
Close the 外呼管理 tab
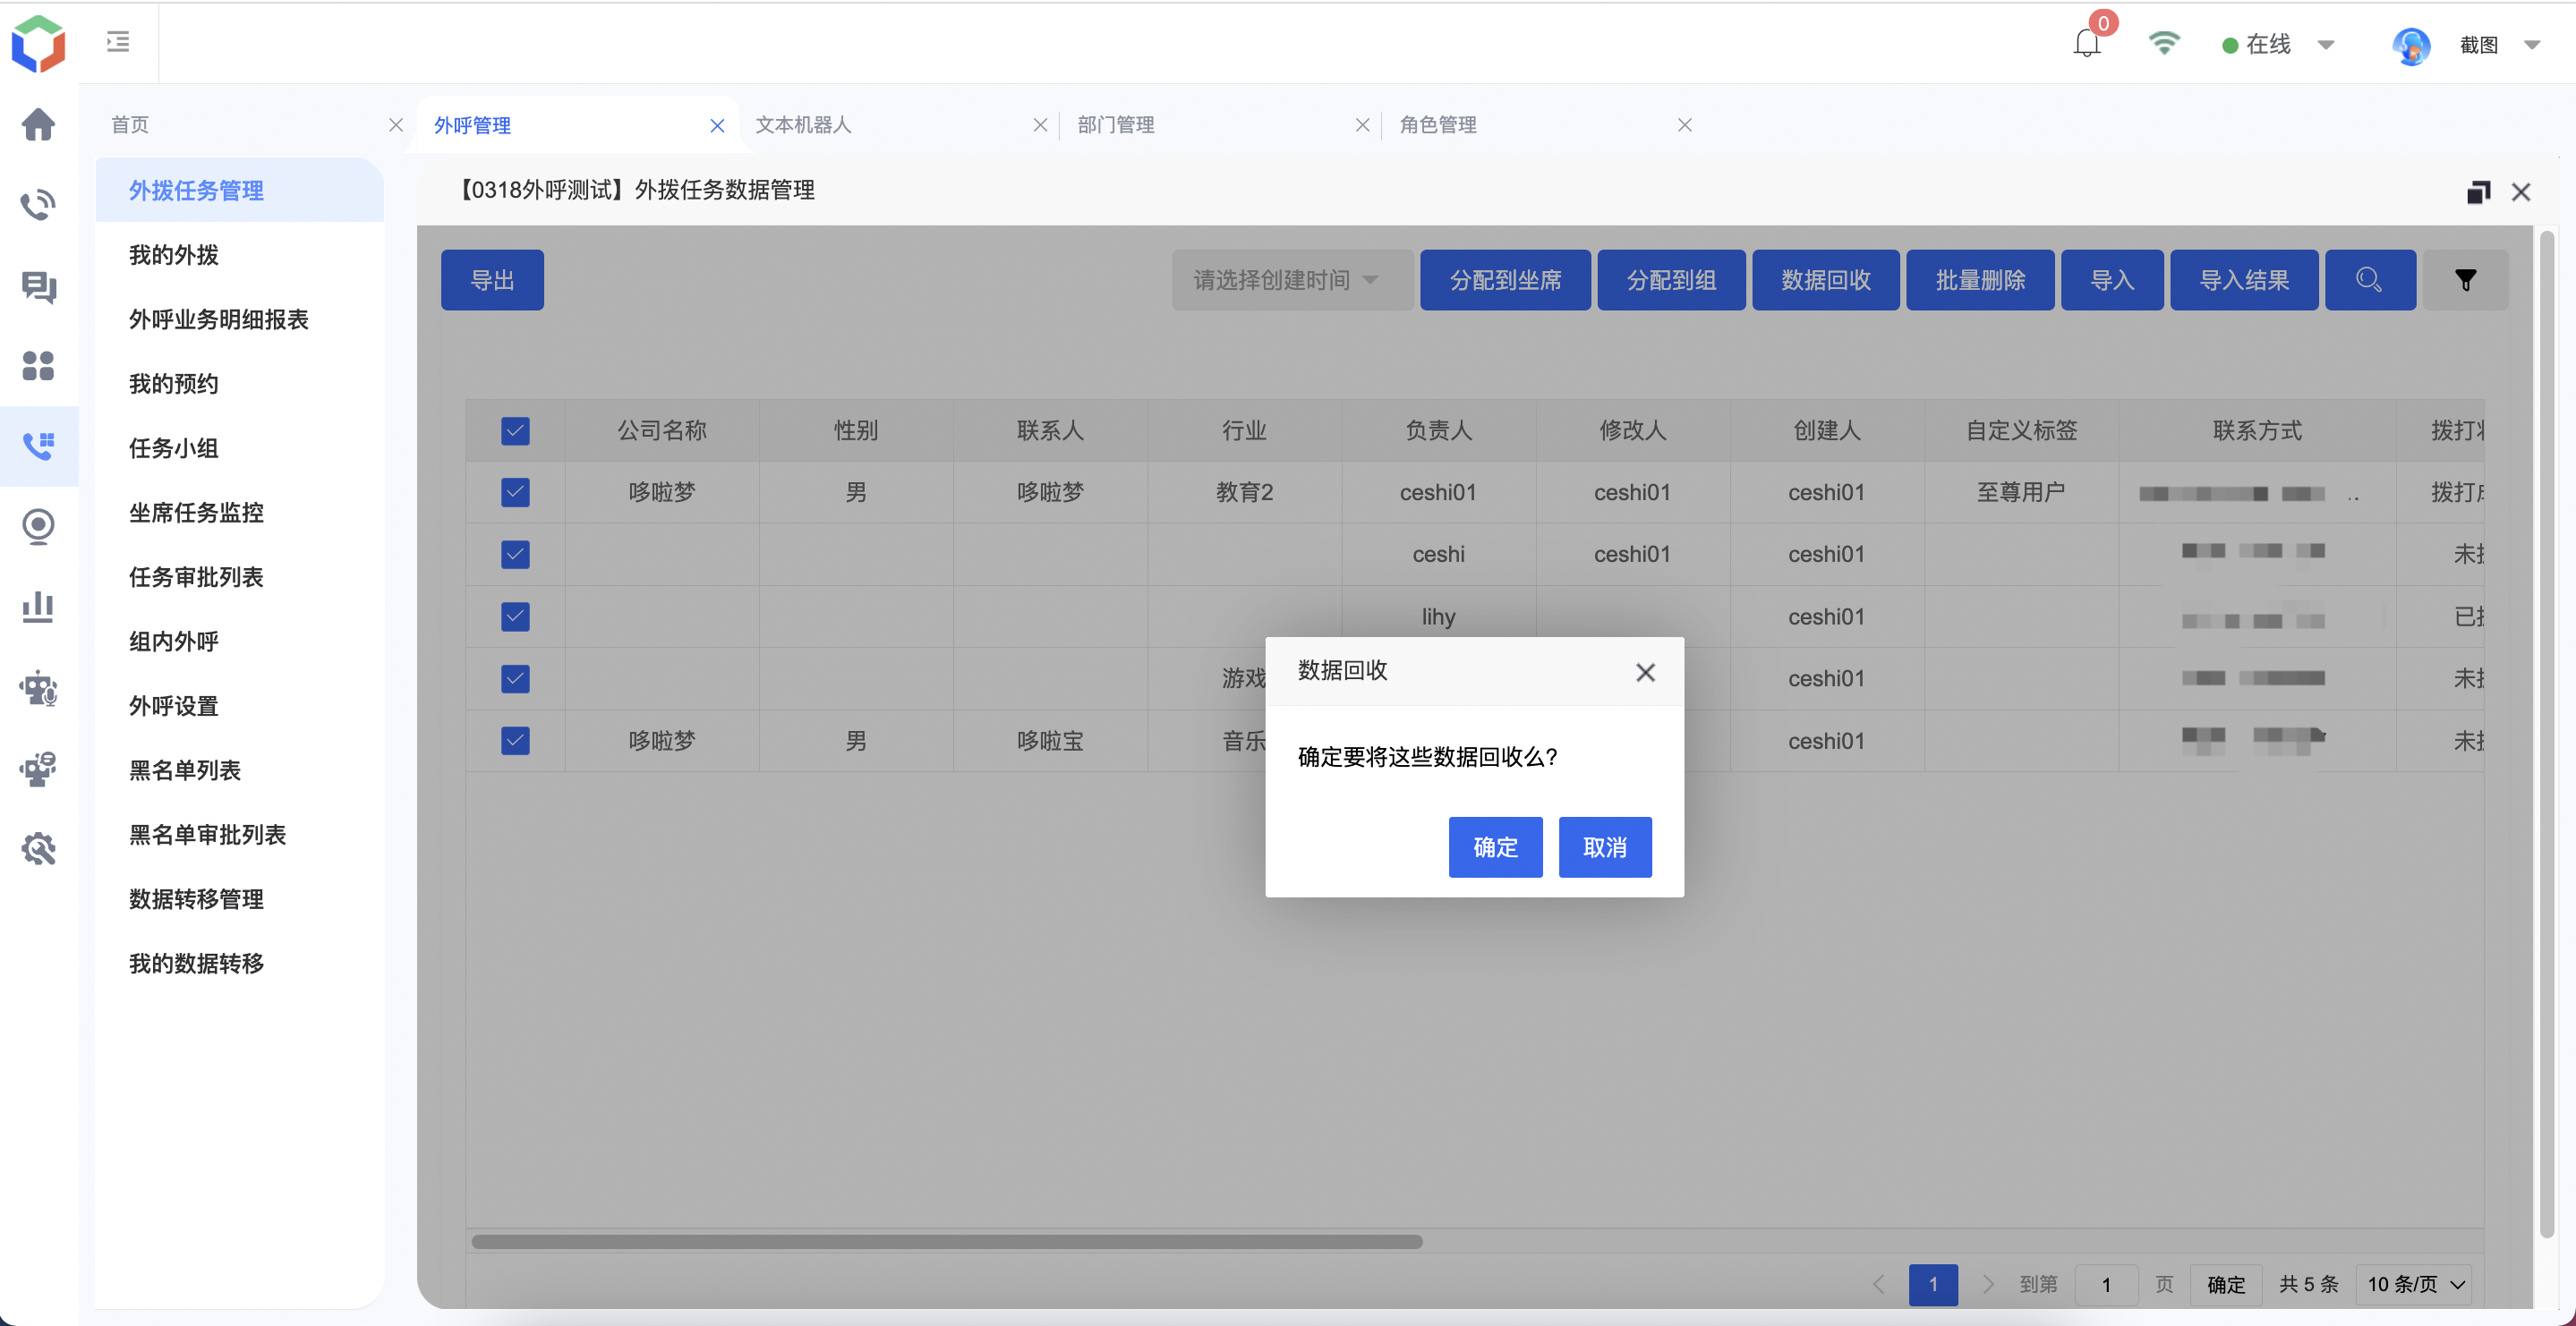(x=717, y=125)
